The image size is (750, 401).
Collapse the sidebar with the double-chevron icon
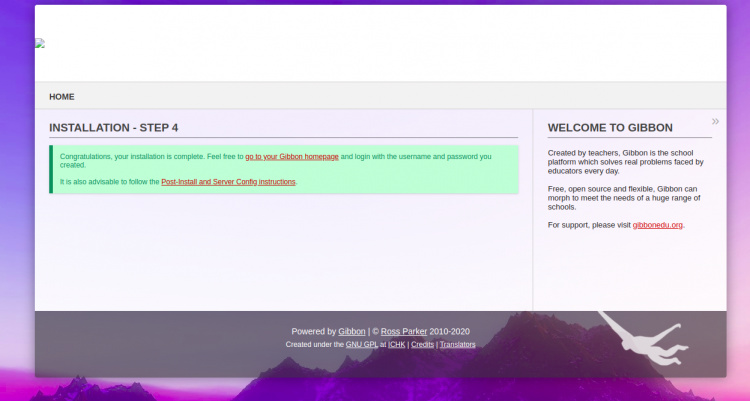[x=715, y=121]
